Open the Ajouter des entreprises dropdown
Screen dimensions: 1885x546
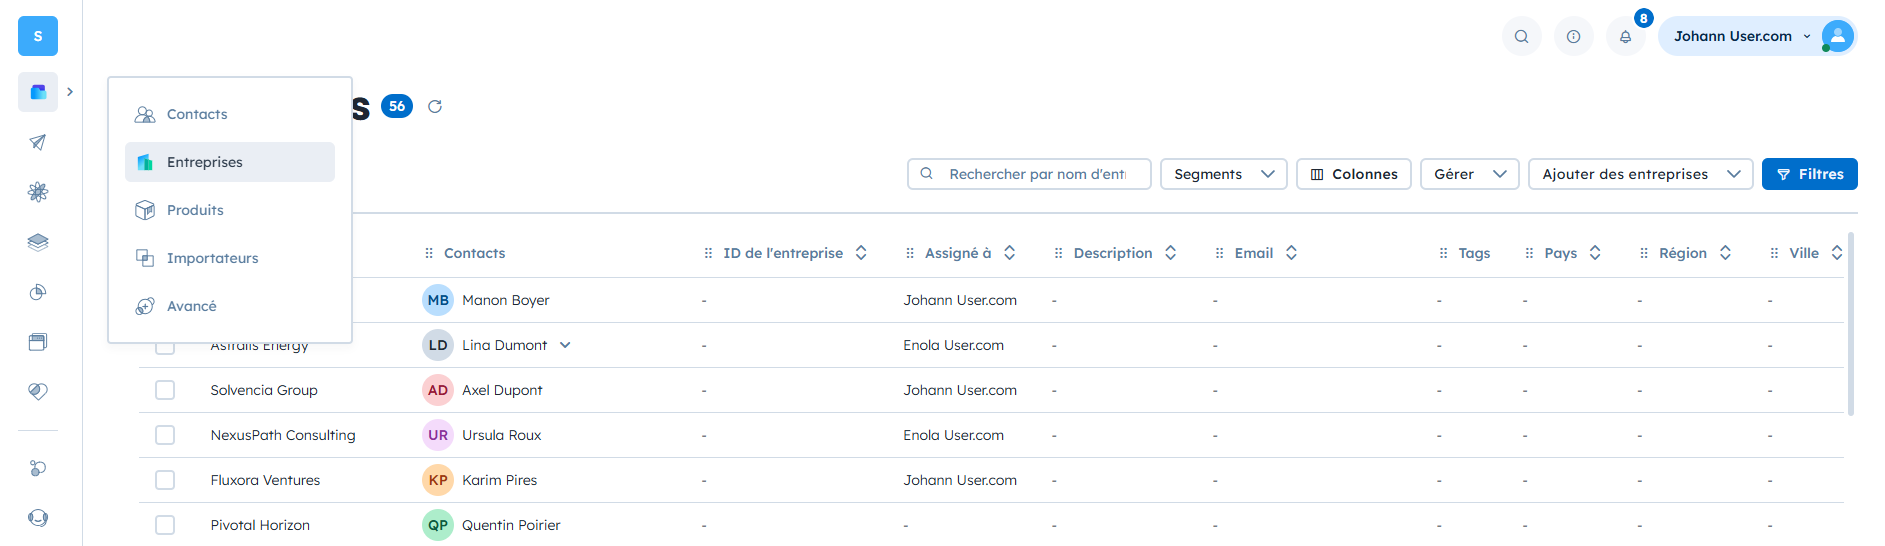(x=1640, y=174)
